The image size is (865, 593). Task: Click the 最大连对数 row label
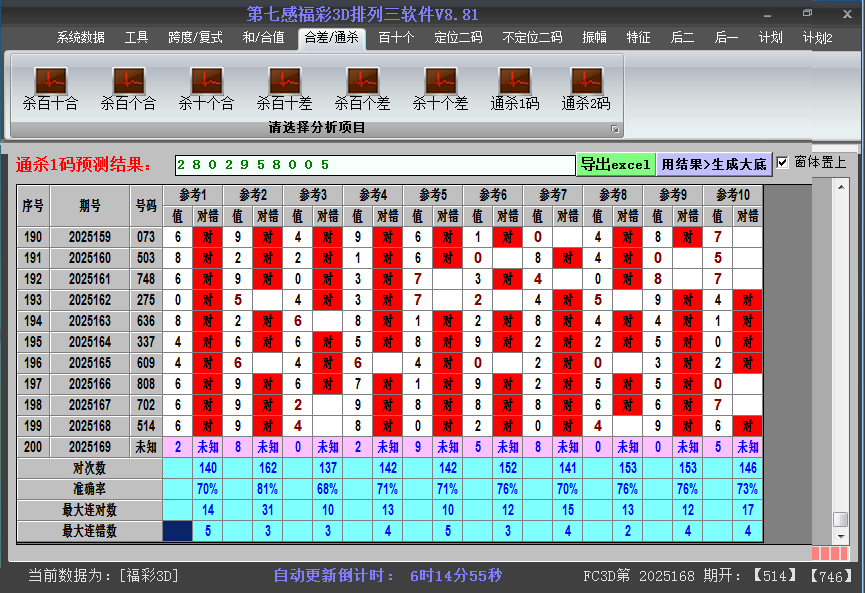coord(89,510)
